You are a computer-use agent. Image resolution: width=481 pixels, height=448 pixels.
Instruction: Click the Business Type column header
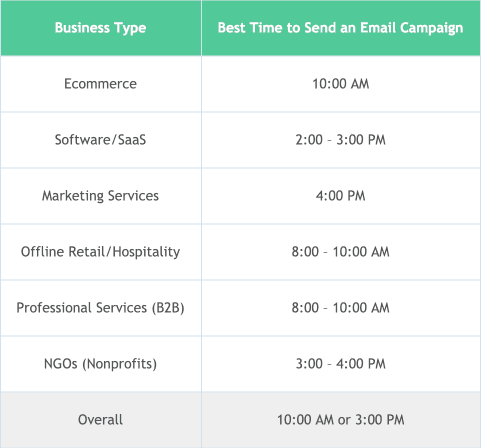tap(101, 28)
